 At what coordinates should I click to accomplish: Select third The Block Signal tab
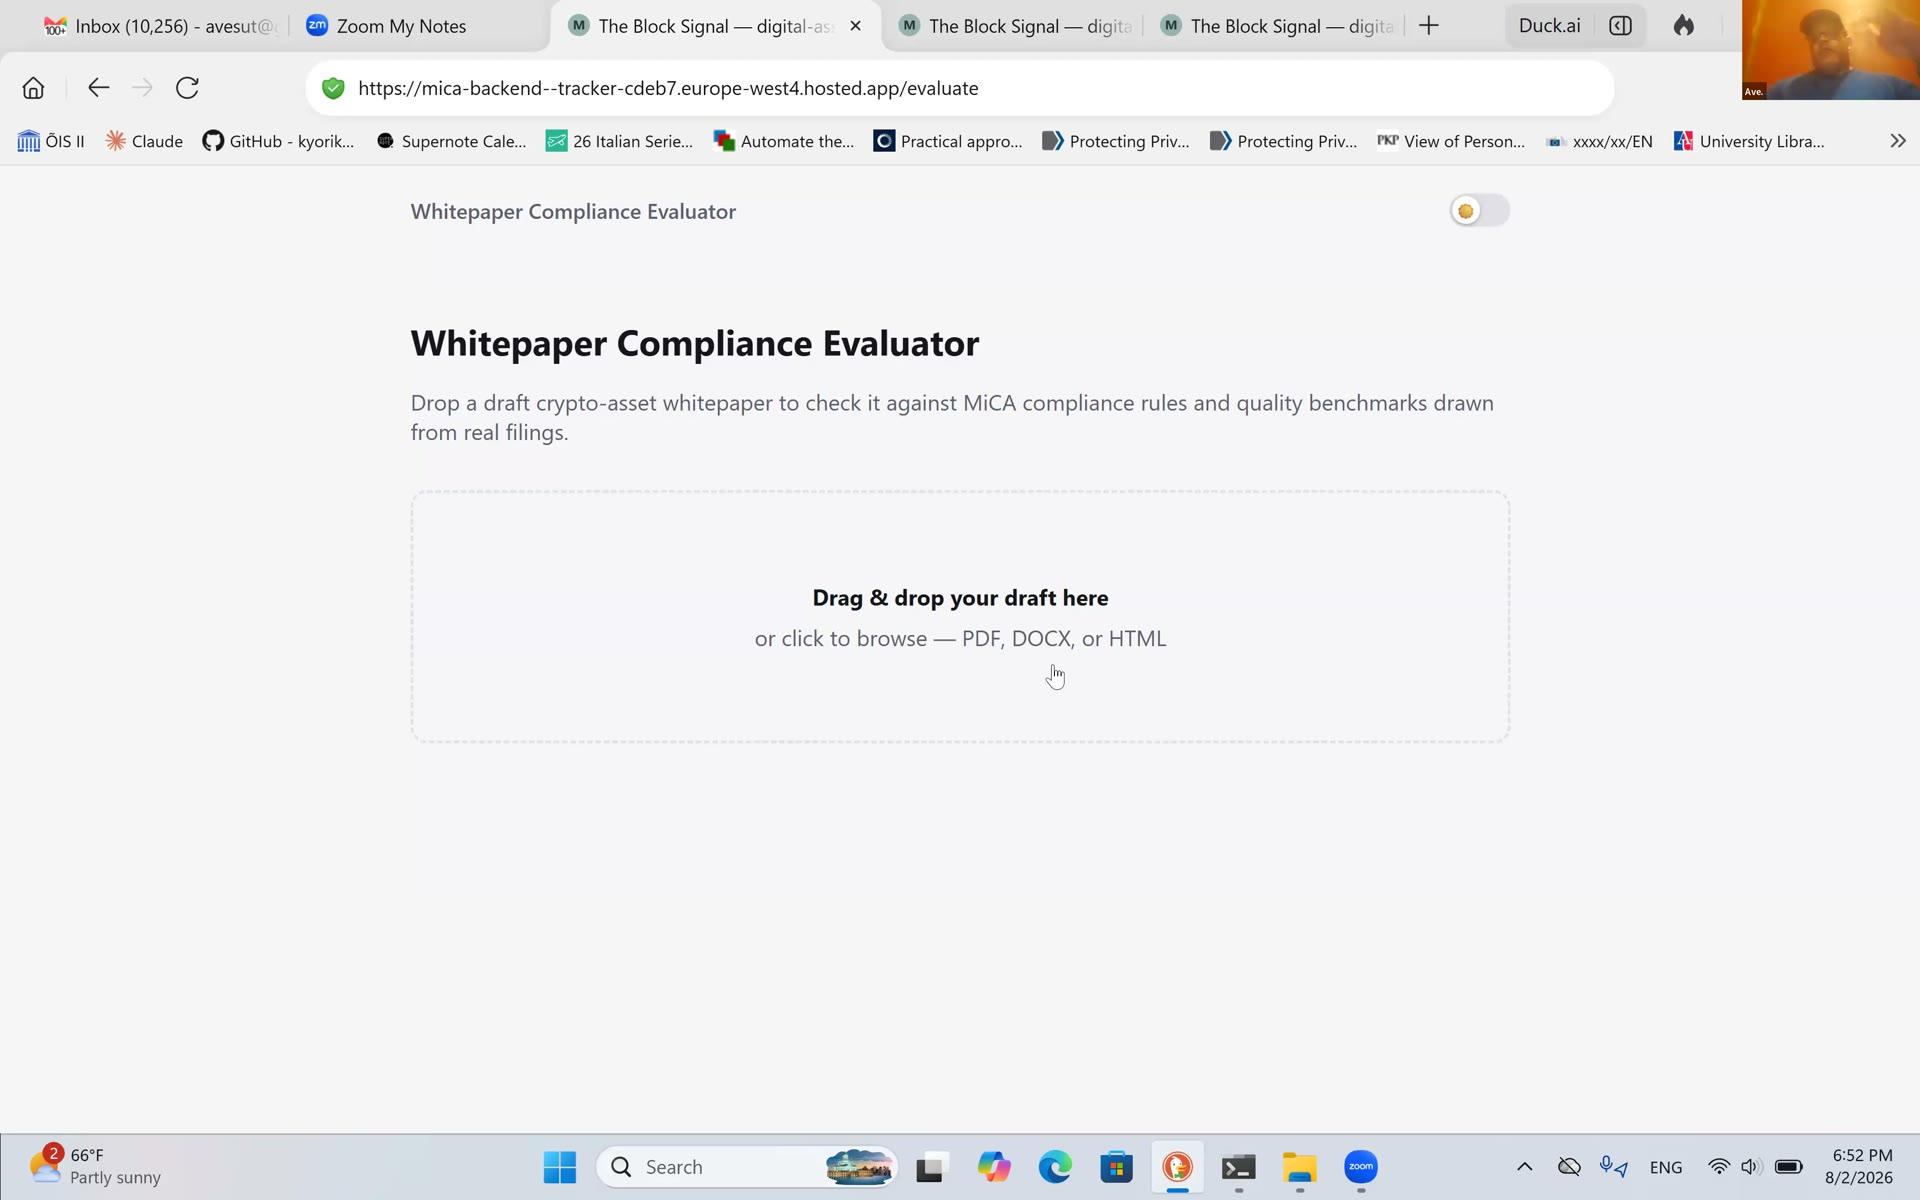click(x=1277, y=26)
